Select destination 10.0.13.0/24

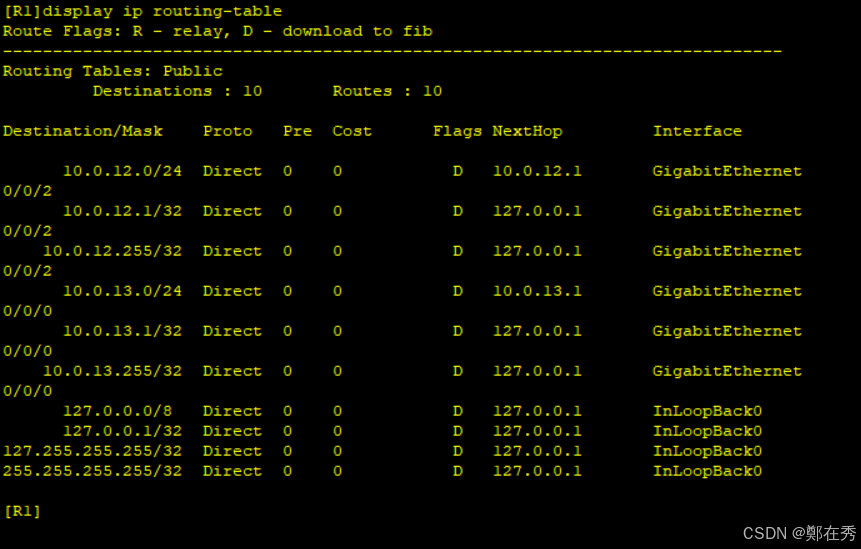click(122, 291)
